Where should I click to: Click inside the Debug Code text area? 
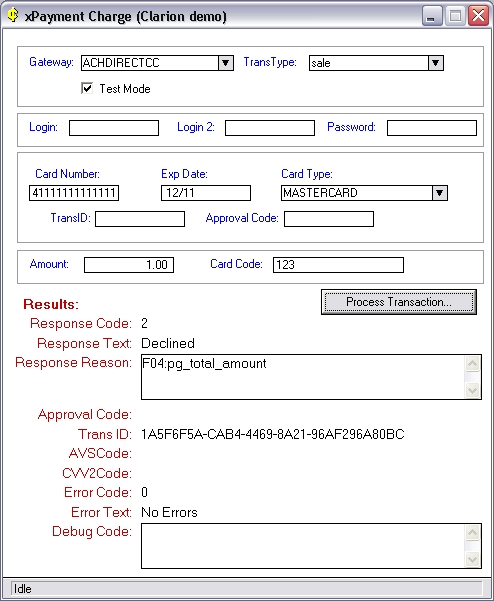(303, 546)
